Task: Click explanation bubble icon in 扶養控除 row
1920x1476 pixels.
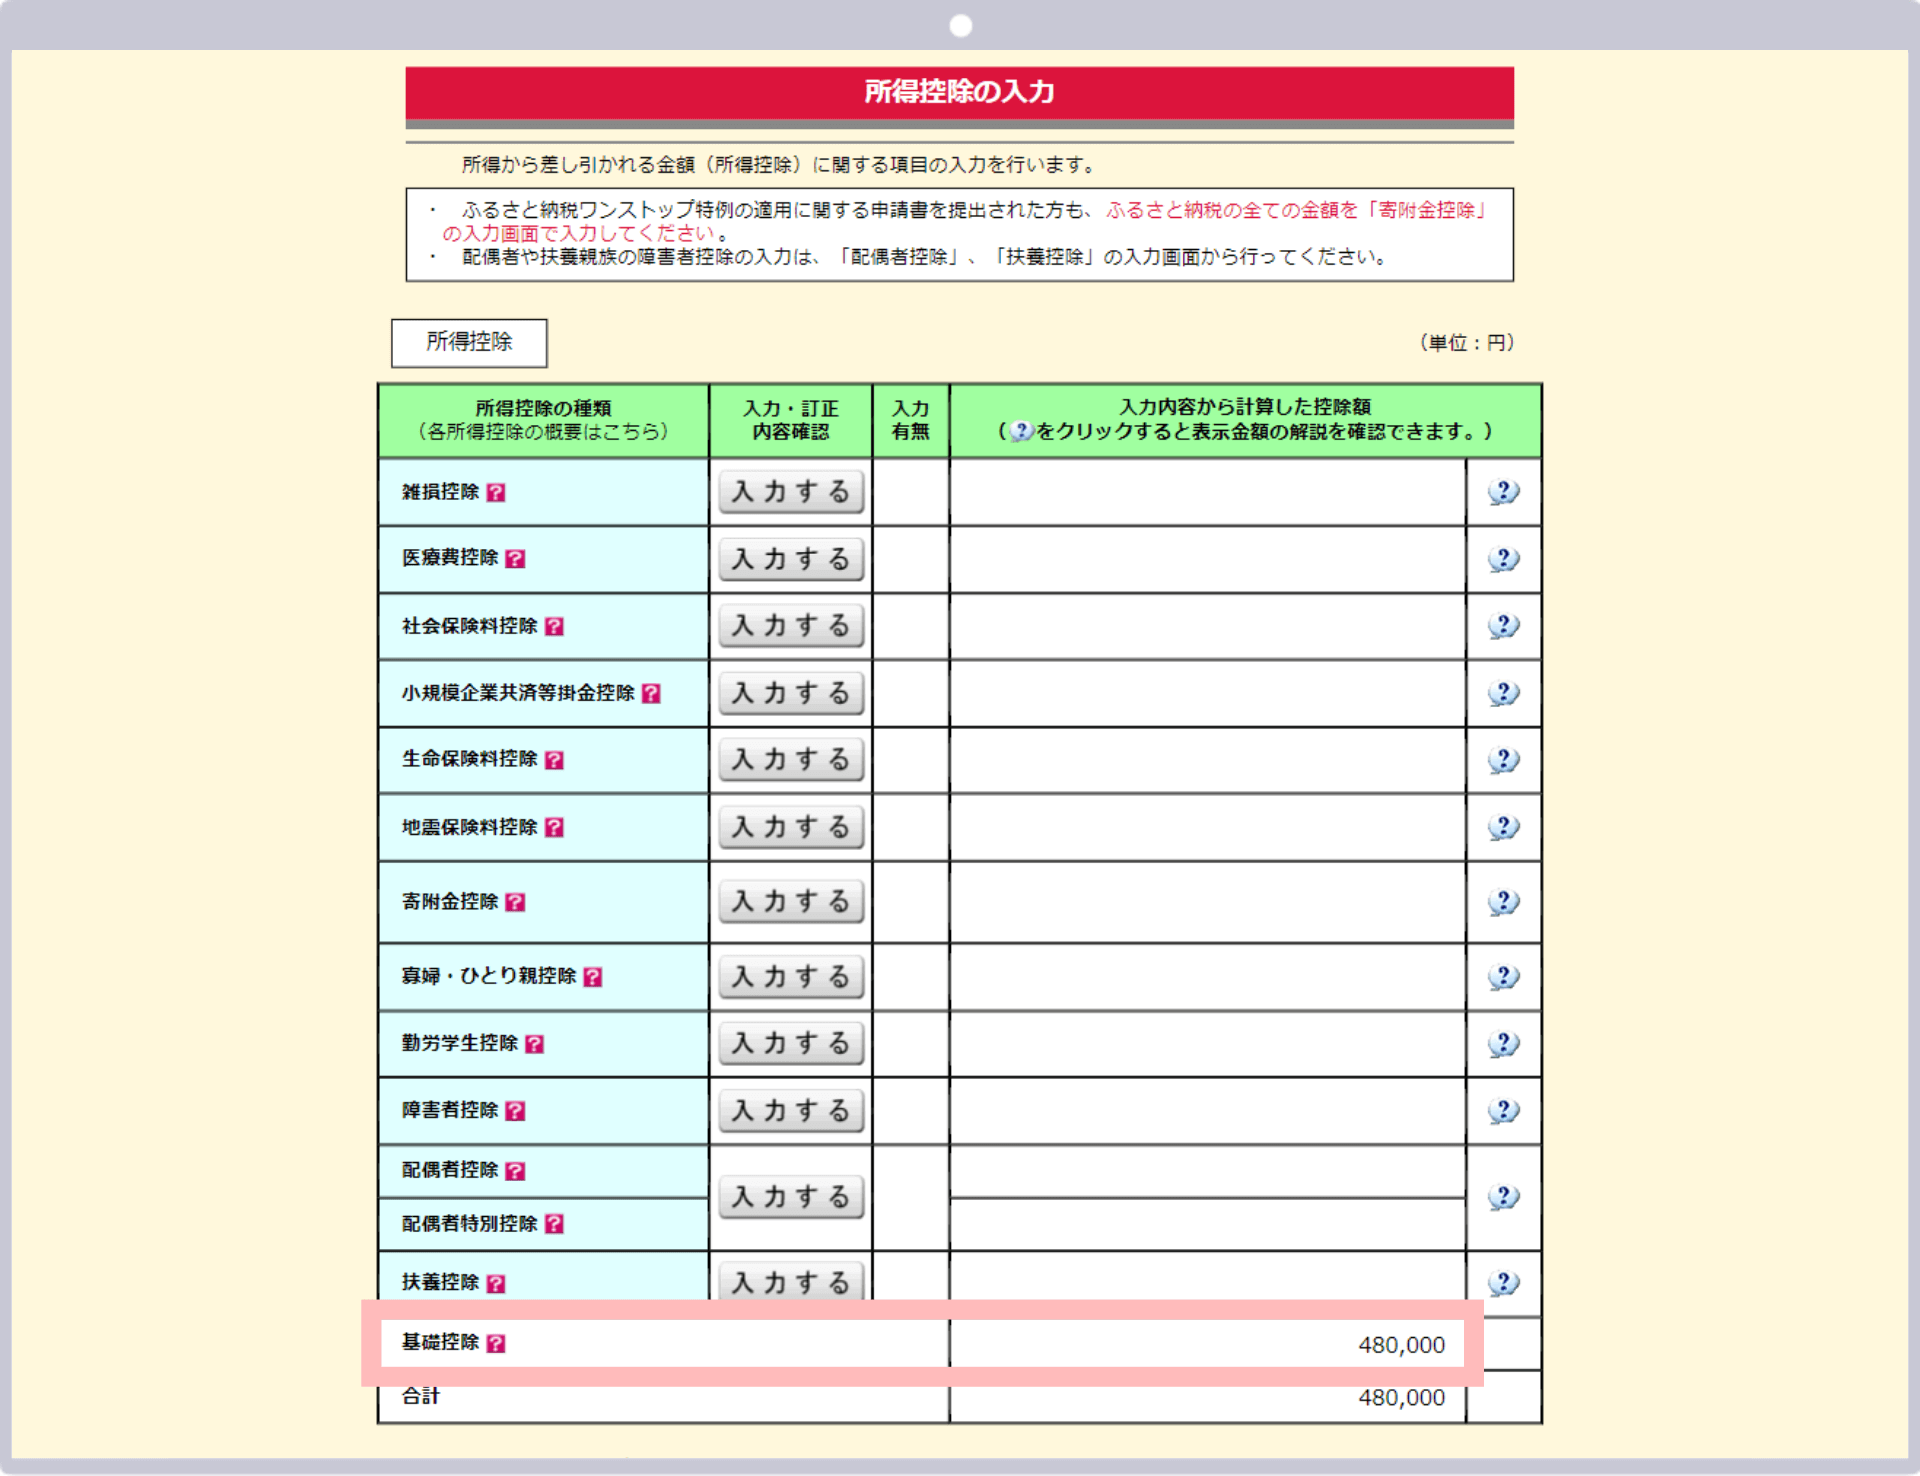Action: click(1503, 1282)
